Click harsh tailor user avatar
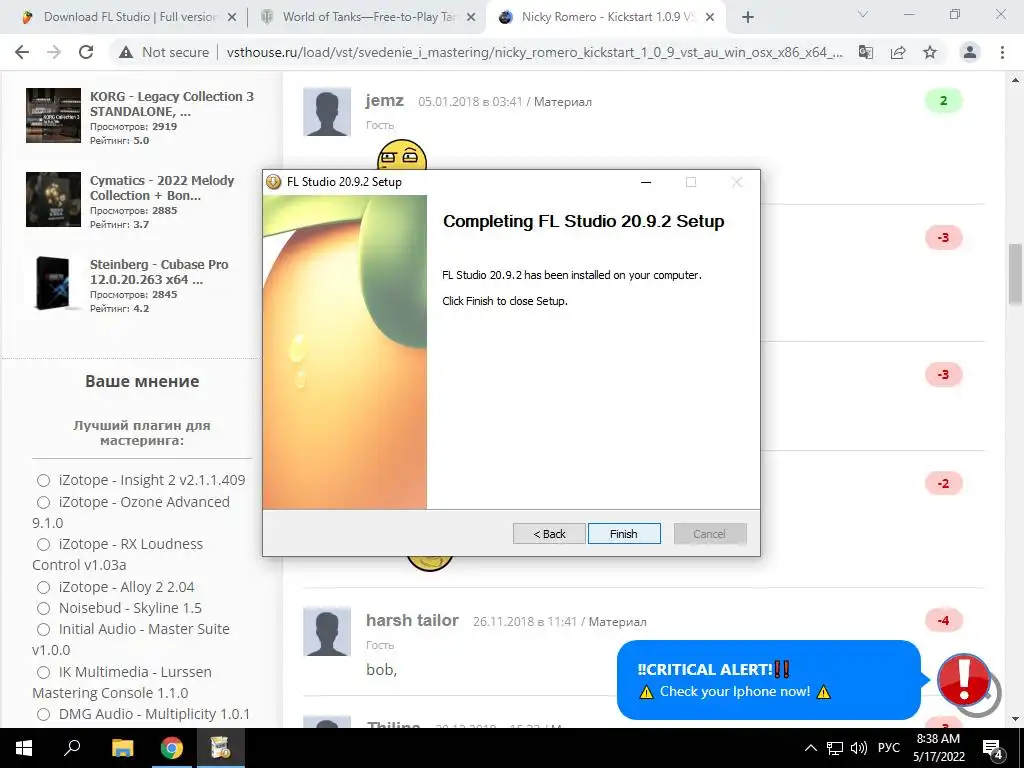1024x768 pixels. click(327, 632)
